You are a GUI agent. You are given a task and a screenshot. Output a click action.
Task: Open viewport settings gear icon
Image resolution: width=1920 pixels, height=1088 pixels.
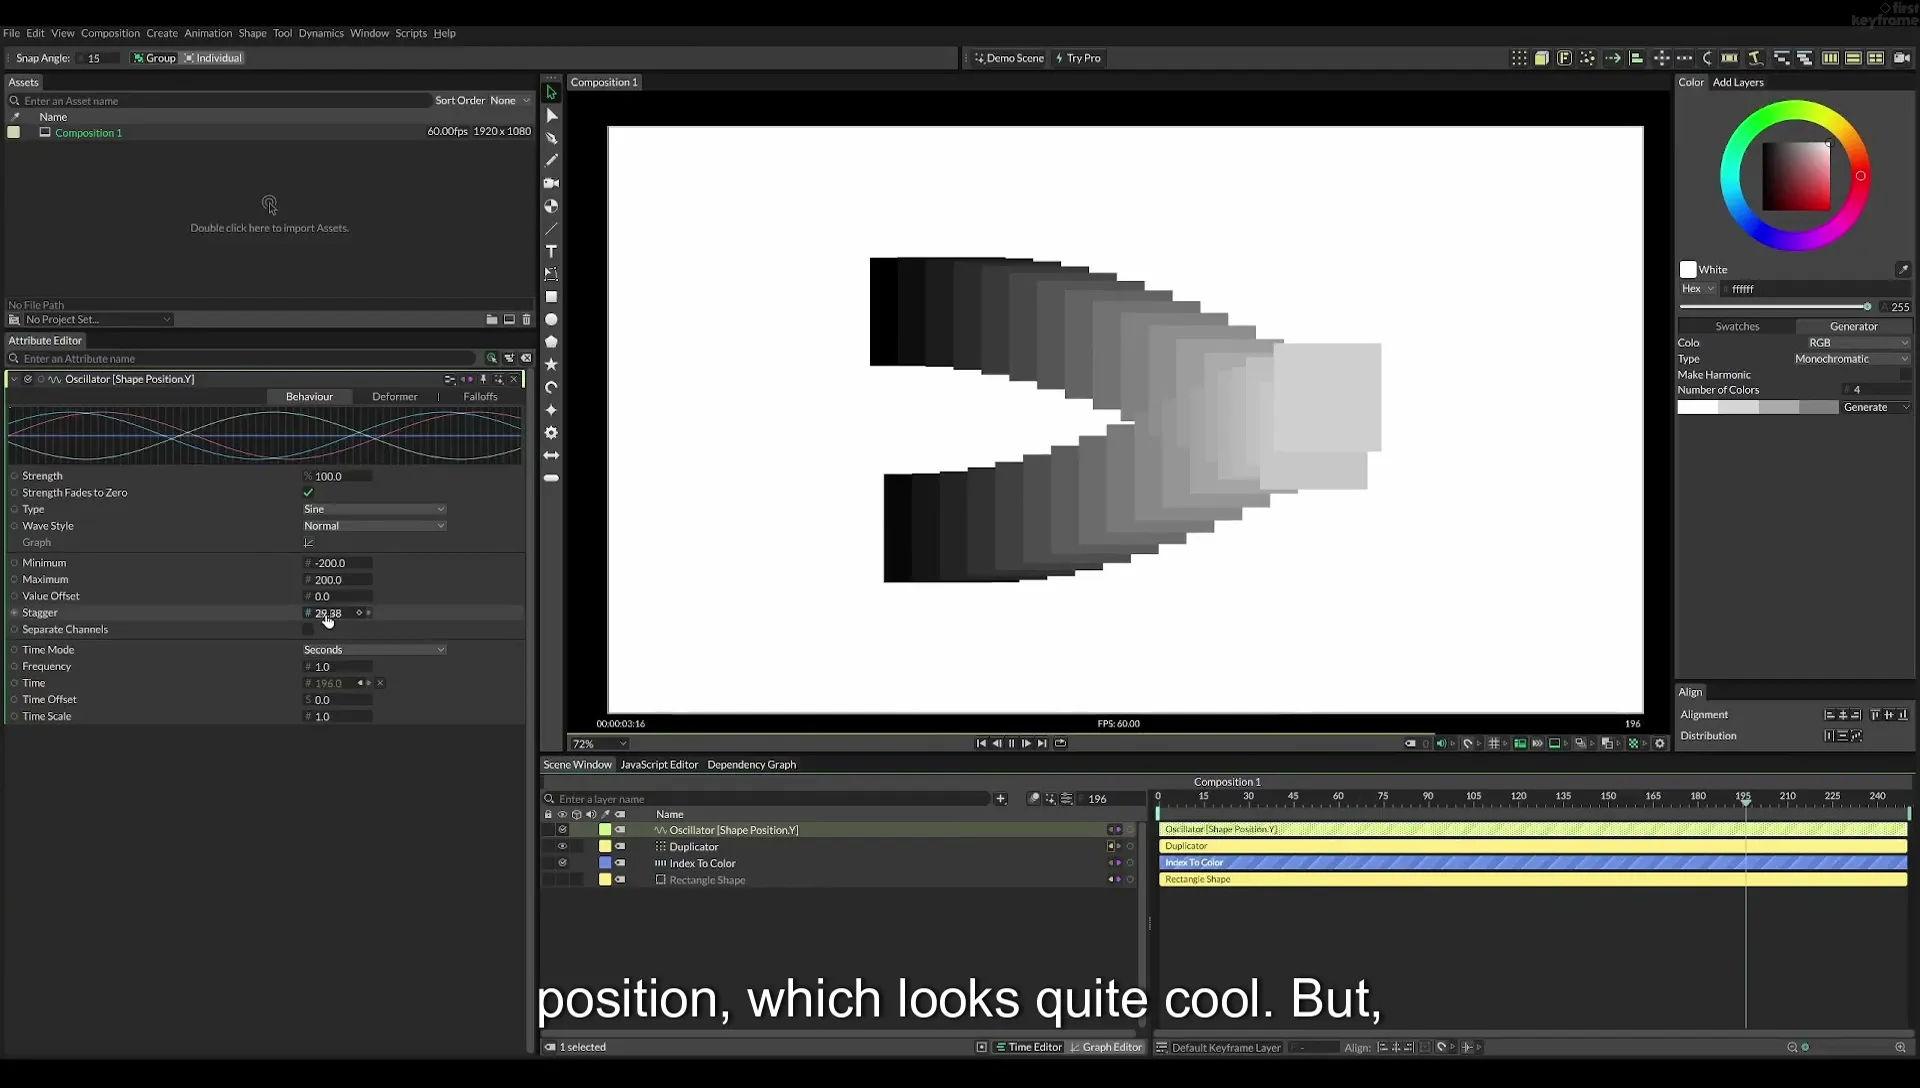1660,743
